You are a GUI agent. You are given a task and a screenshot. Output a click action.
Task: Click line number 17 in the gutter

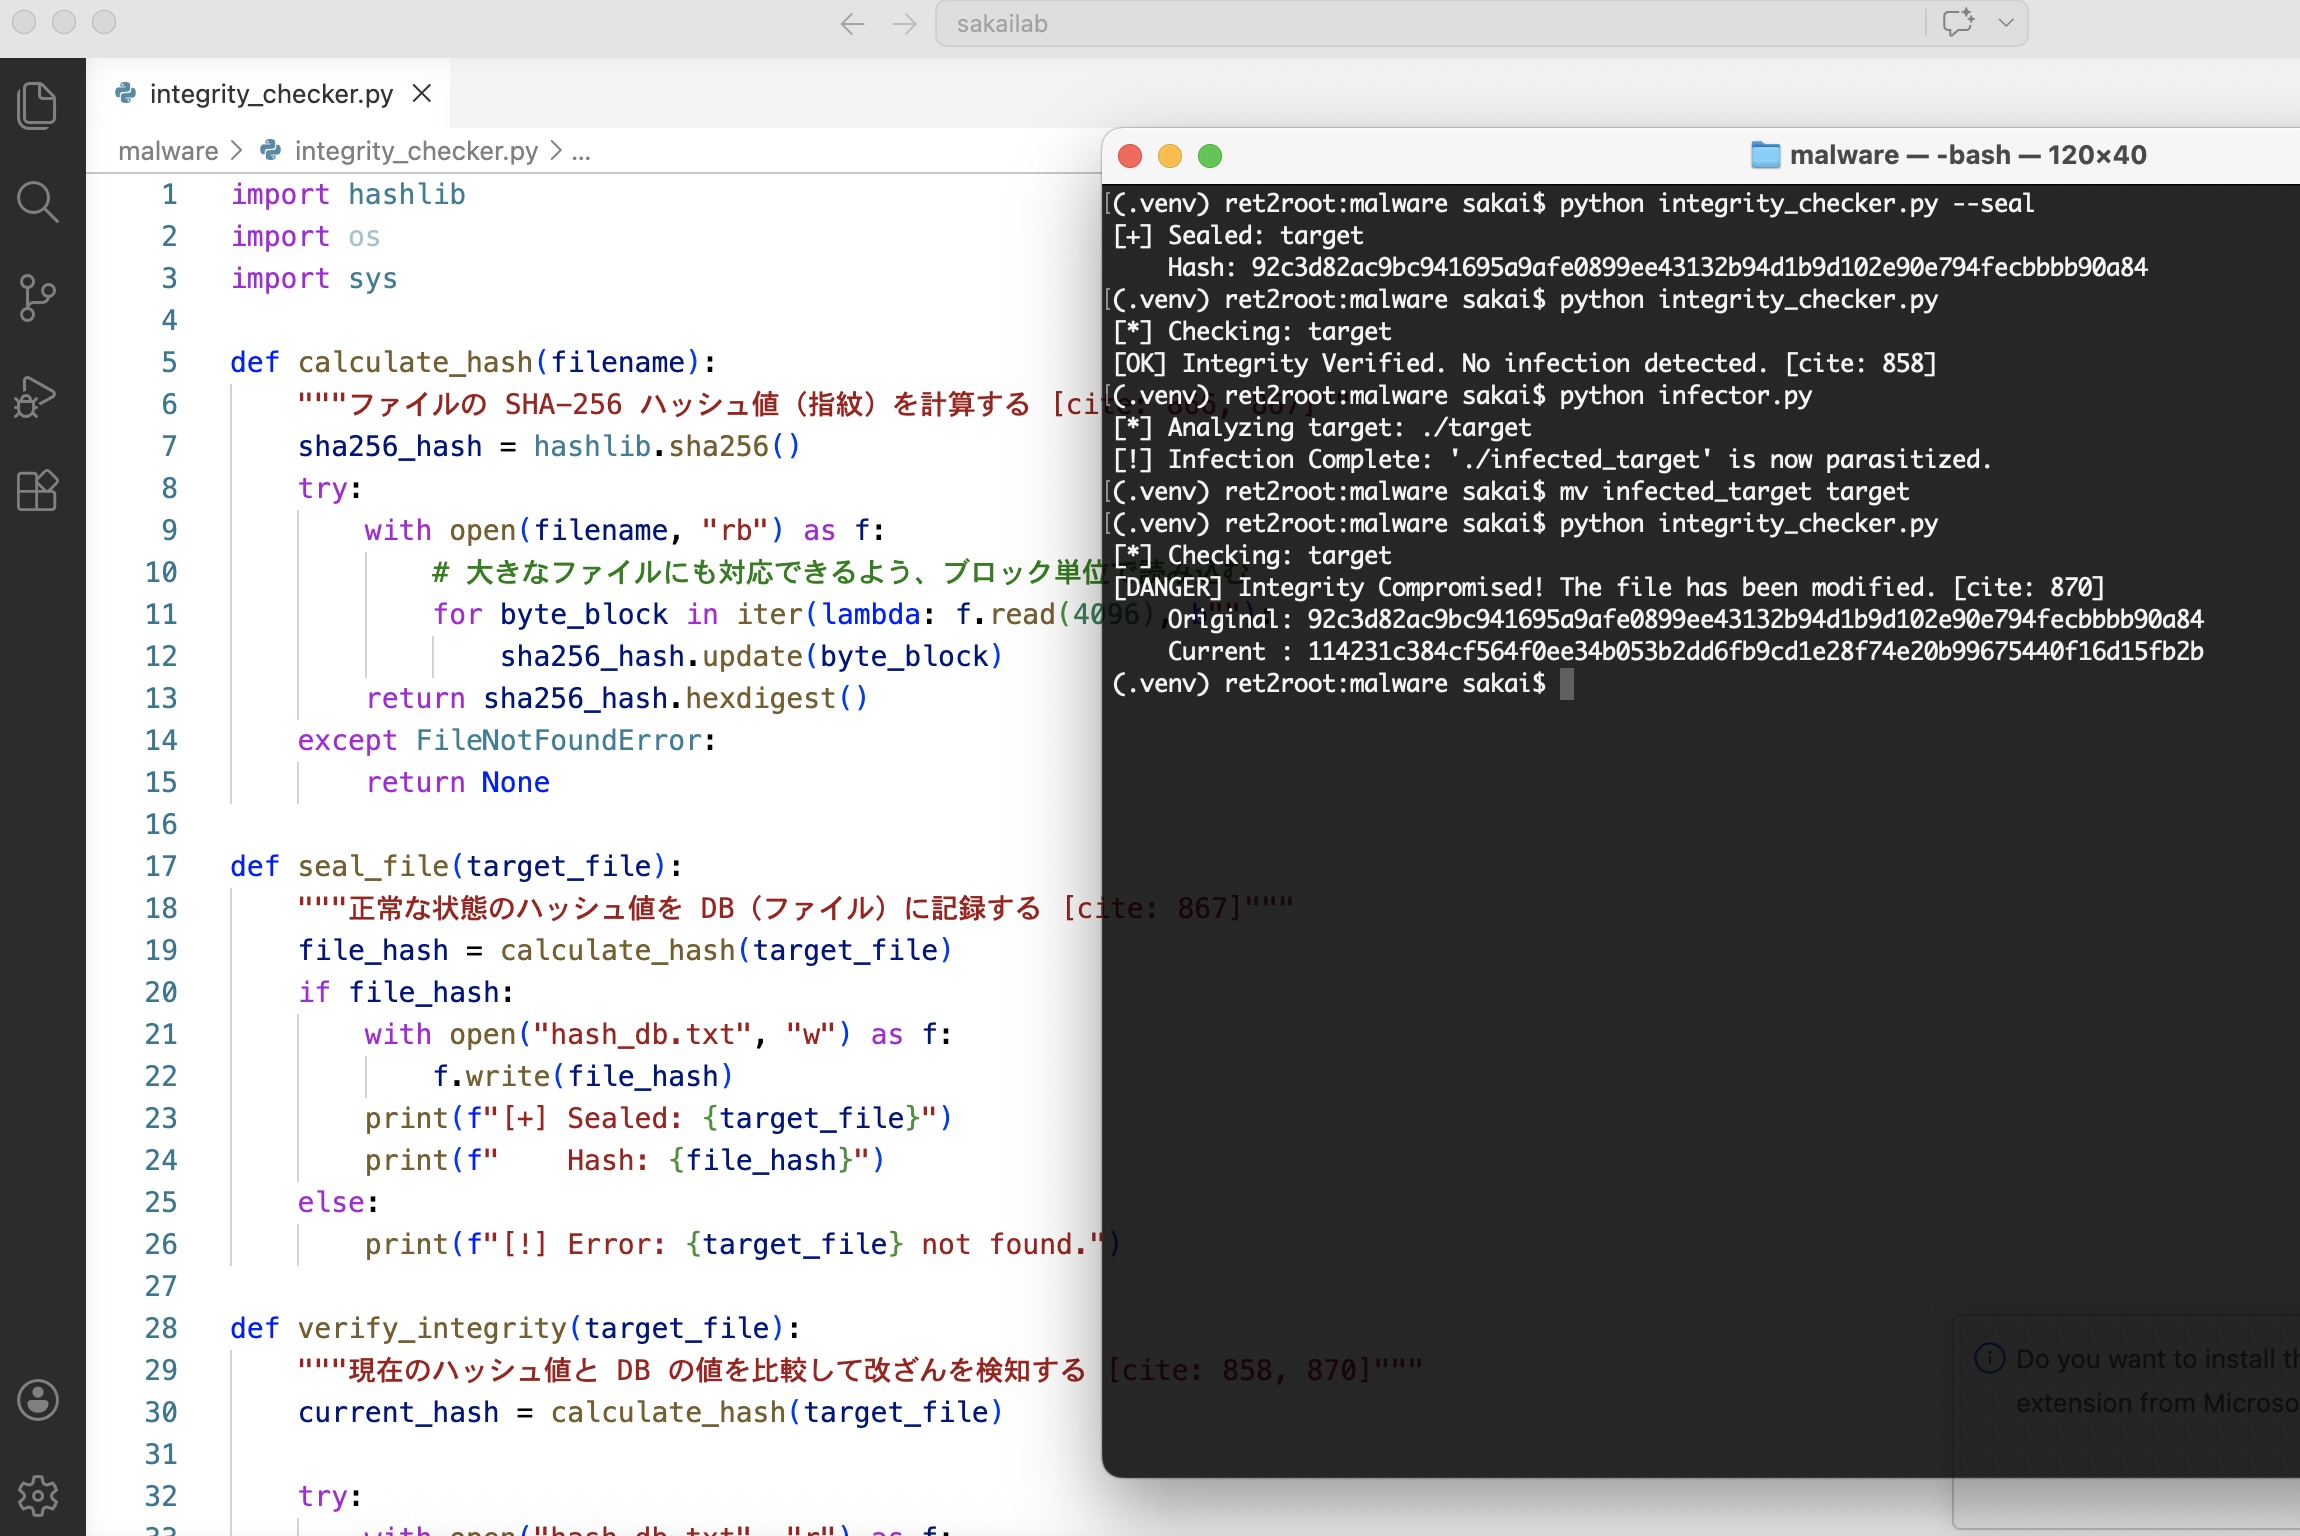pos(161,866)
